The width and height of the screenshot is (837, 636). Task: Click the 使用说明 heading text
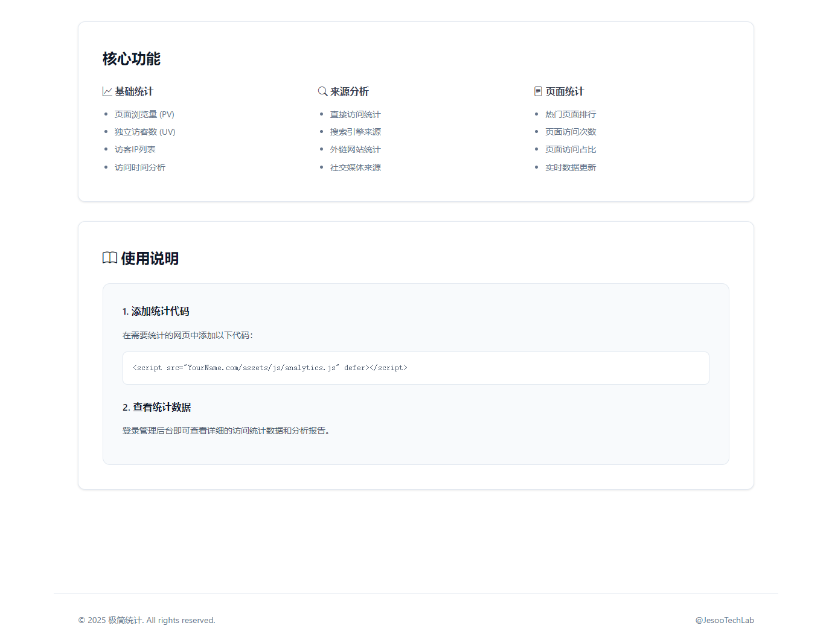pyautogui.click(x=149, y=258)
